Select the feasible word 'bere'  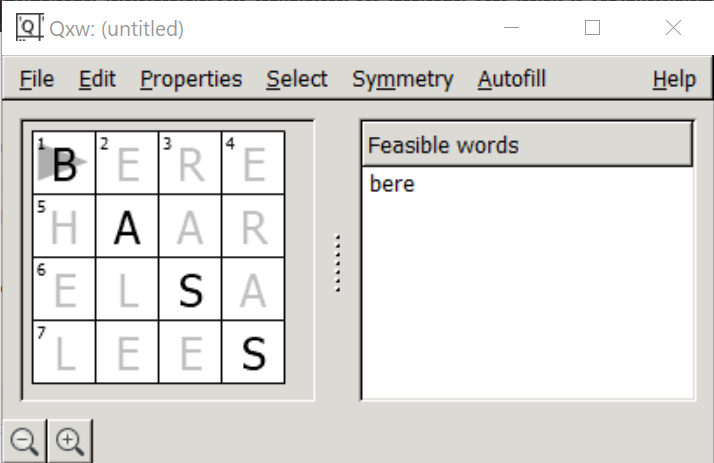coord(391,185)
